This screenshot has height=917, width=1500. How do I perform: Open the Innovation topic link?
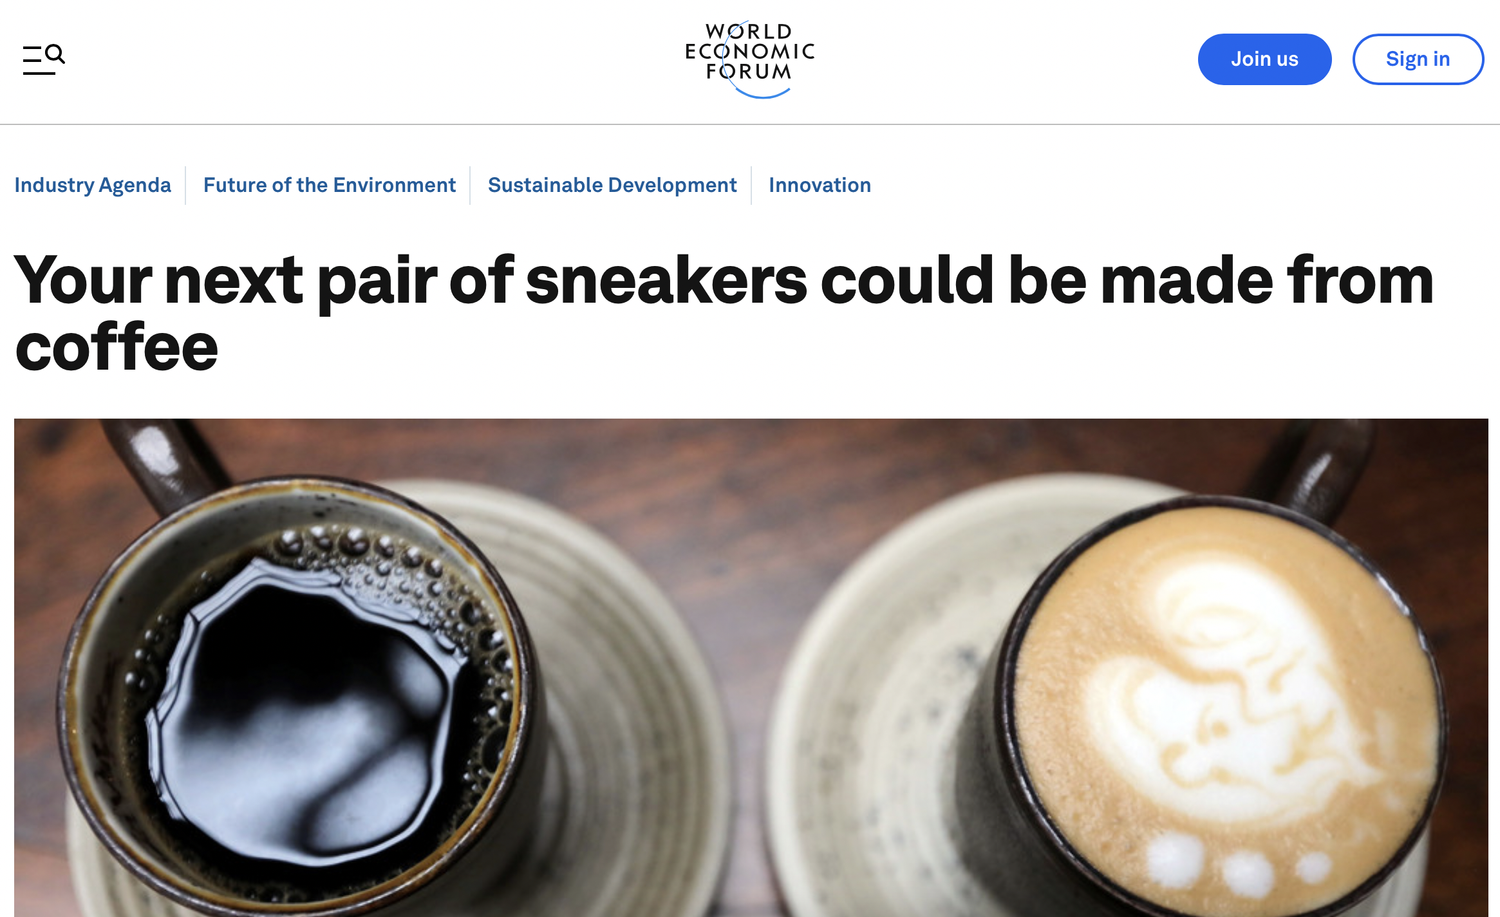[819, 185]
